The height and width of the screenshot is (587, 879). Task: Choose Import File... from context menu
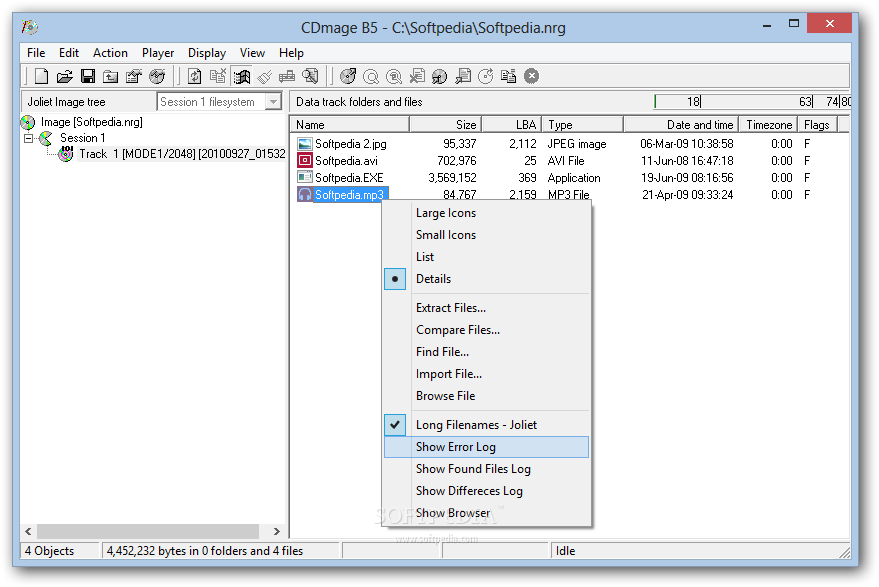pyautogui.click(x=487, y=374)
